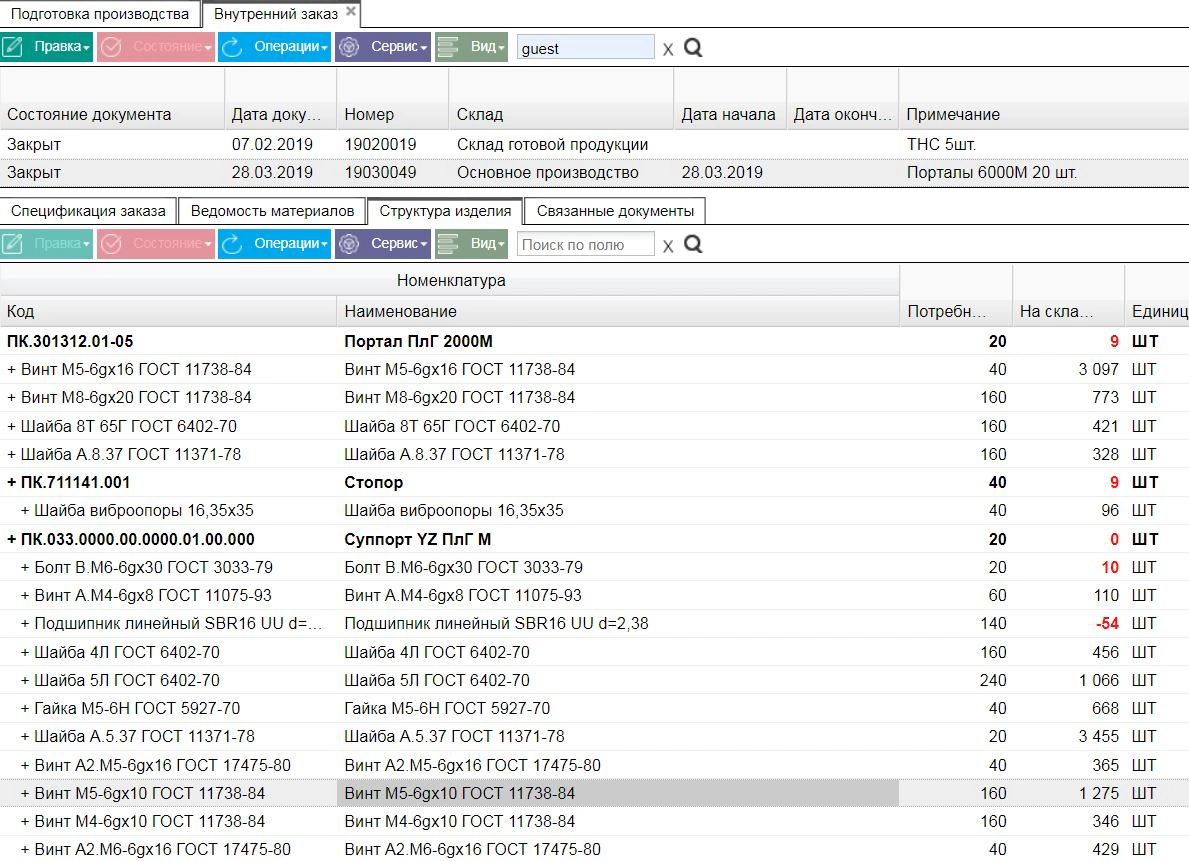Open the lower panel 'Сервис' gear menu
The image size is (1189, 861).
[x=383, y=244]
